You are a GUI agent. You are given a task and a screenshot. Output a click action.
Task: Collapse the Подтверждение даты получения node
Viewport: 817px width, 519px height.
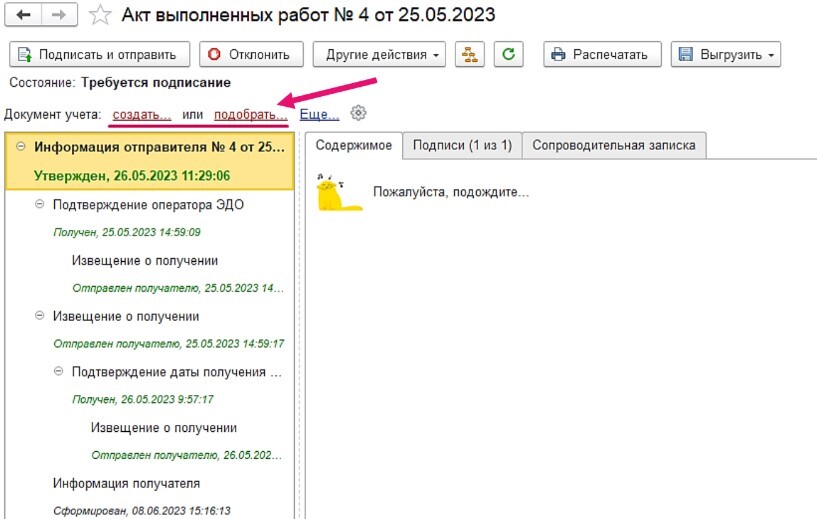pyautogui.click(x=58, y=371)
